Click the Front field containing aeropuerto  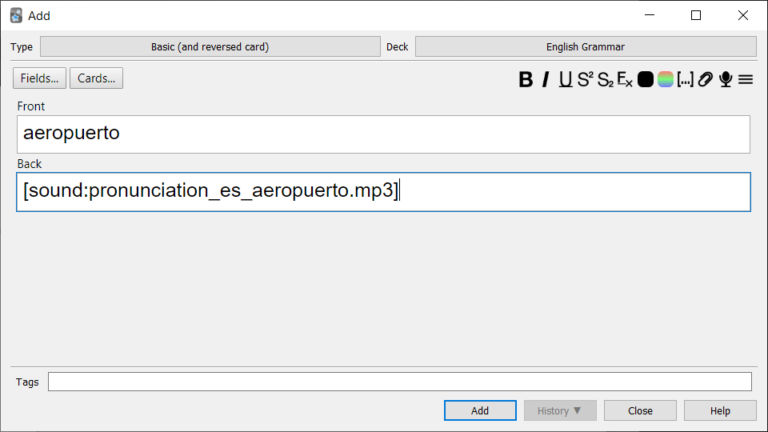[x=383, y=134]
